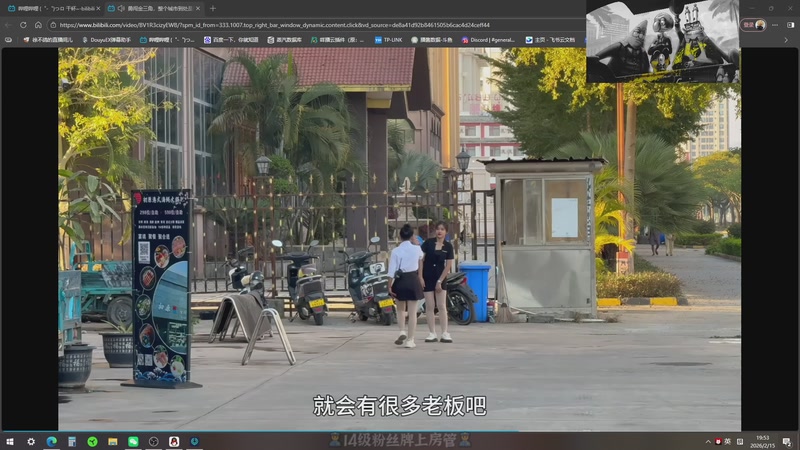Mute audio on the second tab speaker icon
800x450 pixels.
pos(121,9)
